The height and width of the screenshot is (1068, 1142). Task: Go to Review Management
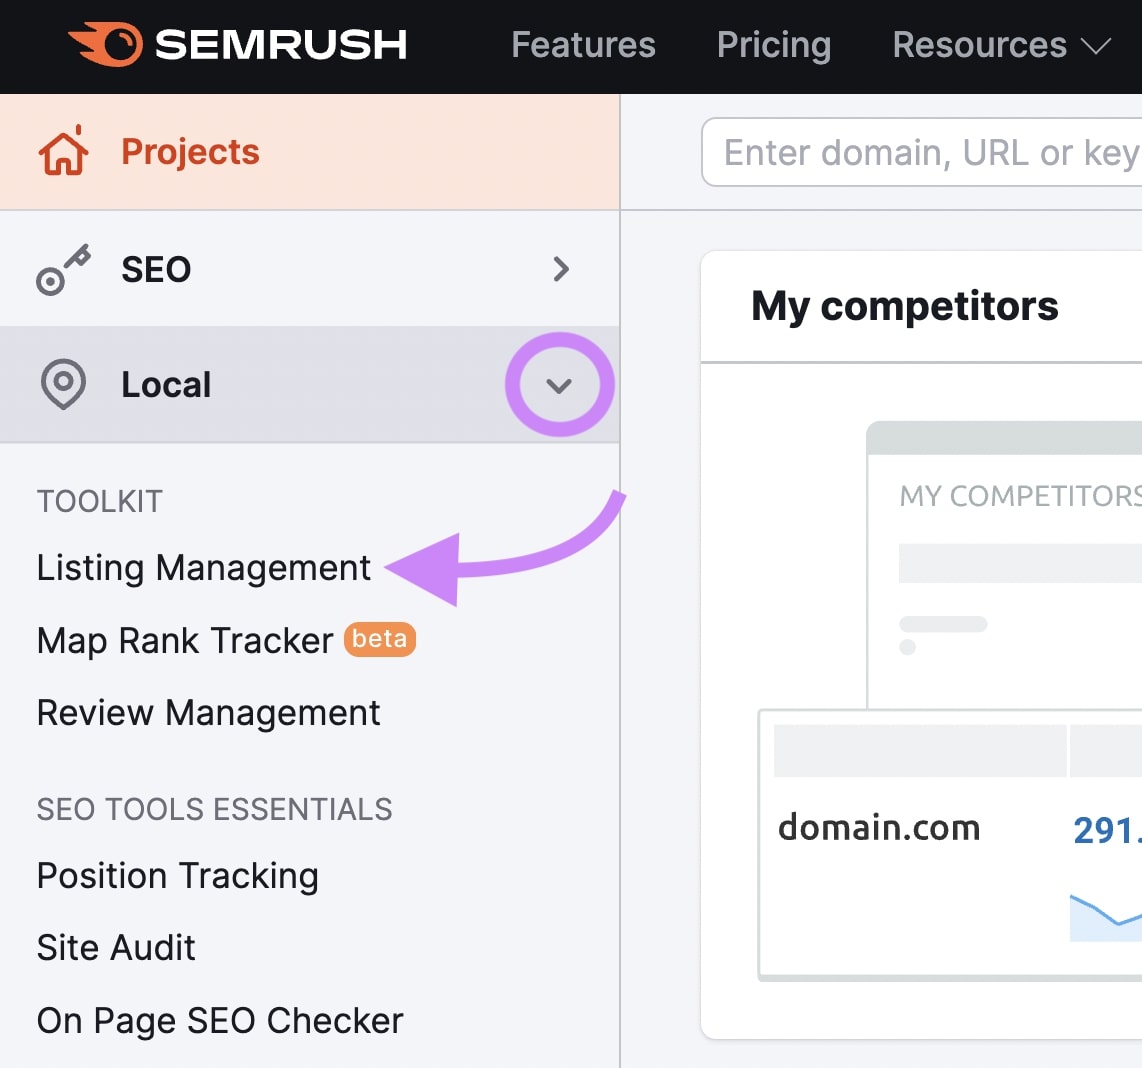coord(208,713)
